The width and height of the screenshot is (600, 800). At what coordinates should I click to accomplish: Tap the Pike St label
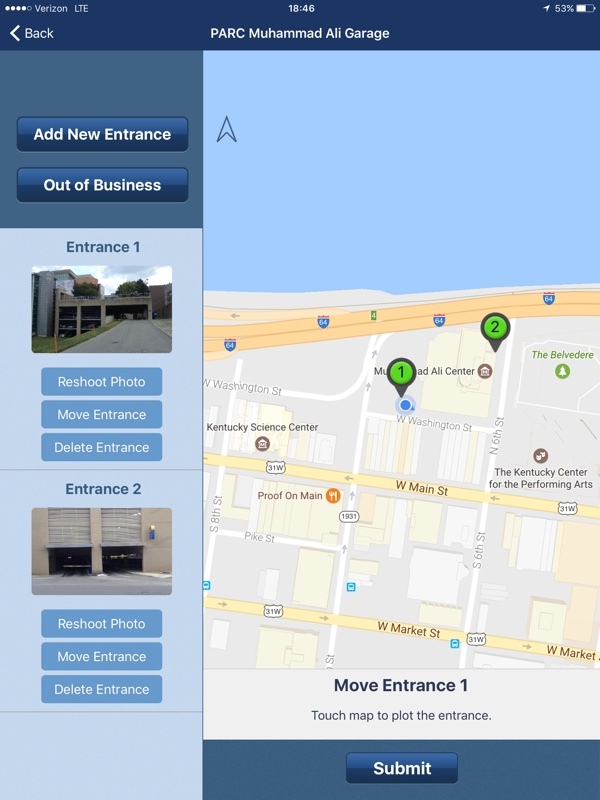click(259, 537)
